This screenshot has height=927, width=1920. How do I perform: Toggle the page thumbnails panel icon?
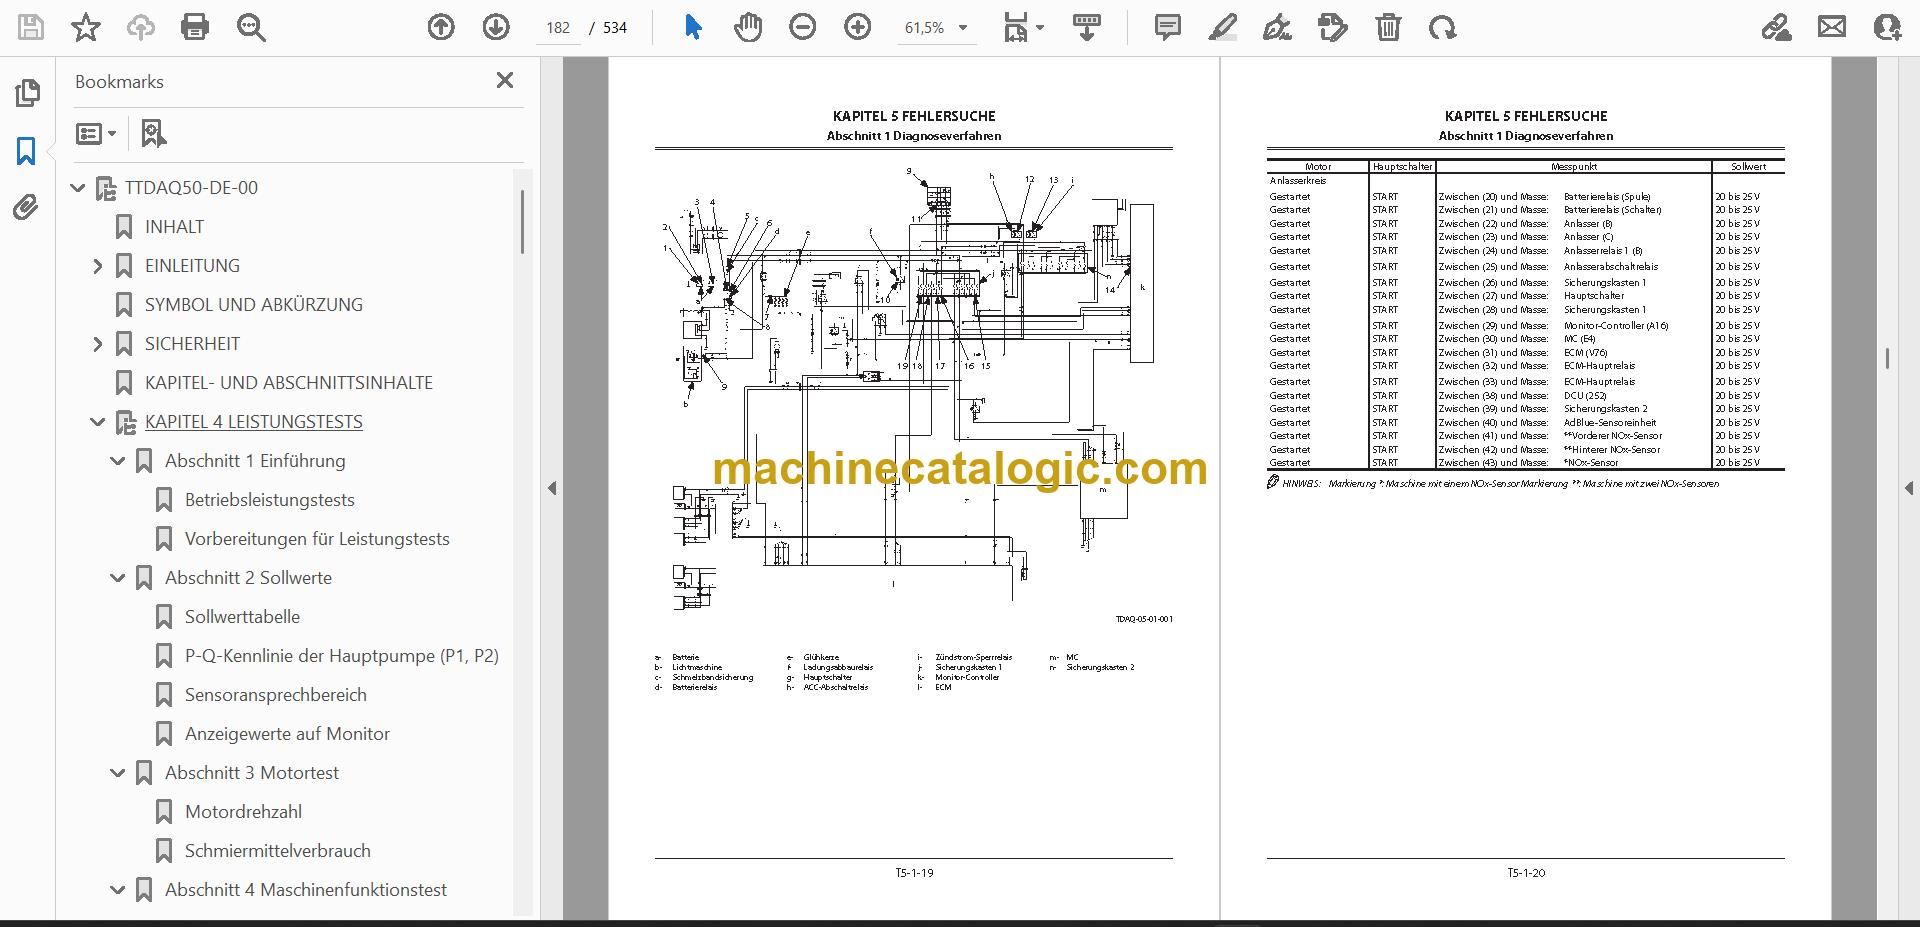point(27,93)
